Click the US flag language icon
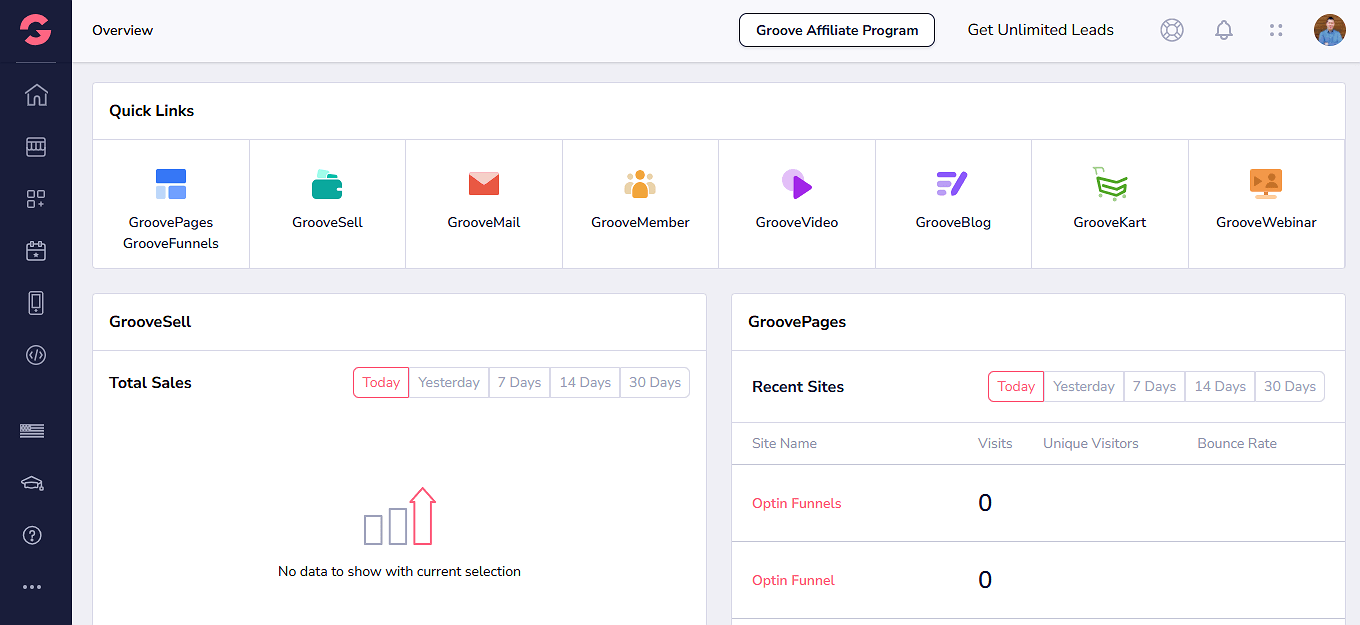Viewport: 1360px width, 625px height. (32, 431)
